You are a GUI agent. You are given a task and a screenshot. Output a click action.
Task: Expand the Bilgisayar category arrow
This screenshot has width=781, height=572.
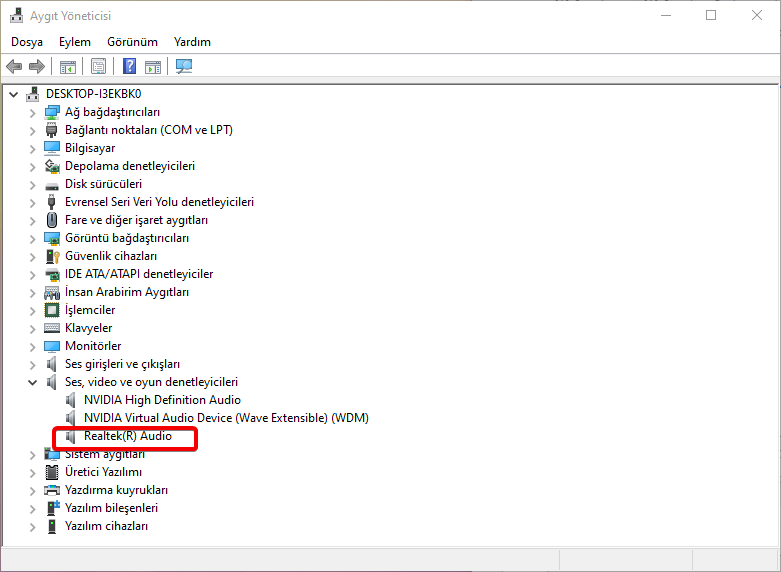[32, 149]
